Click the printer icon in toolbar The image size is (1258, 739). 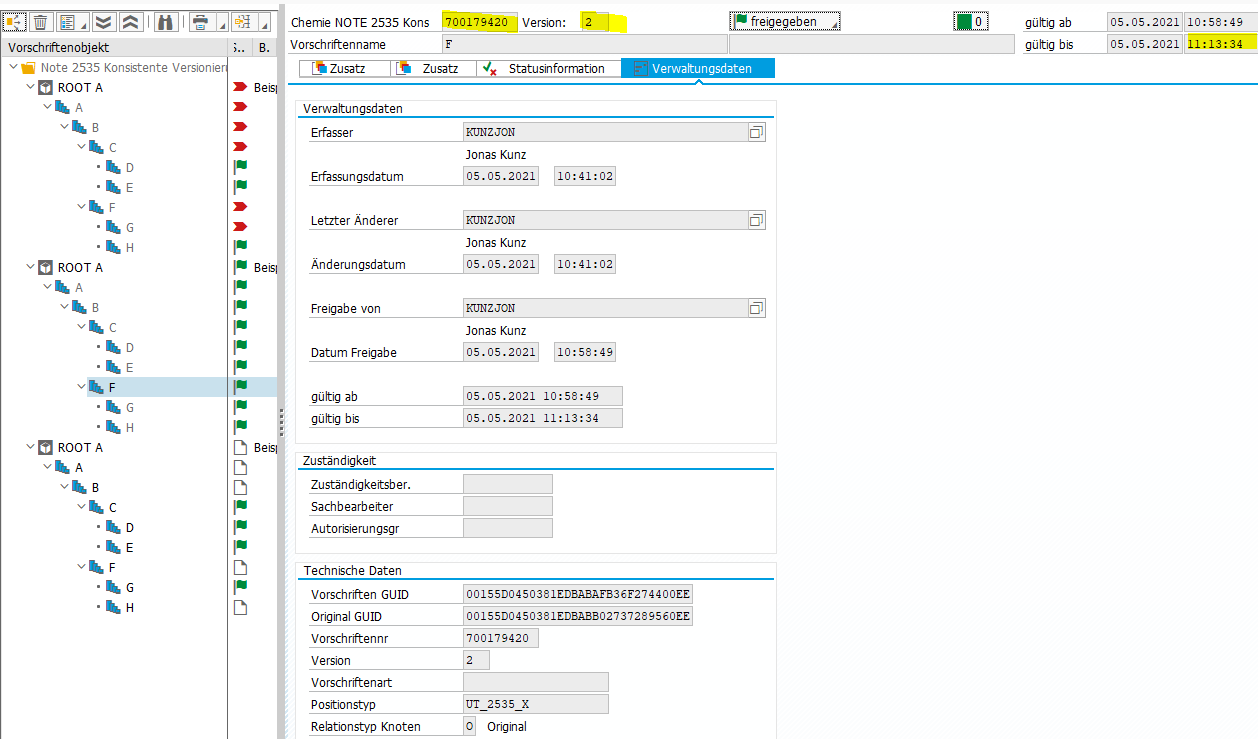[x=201, y=22]
